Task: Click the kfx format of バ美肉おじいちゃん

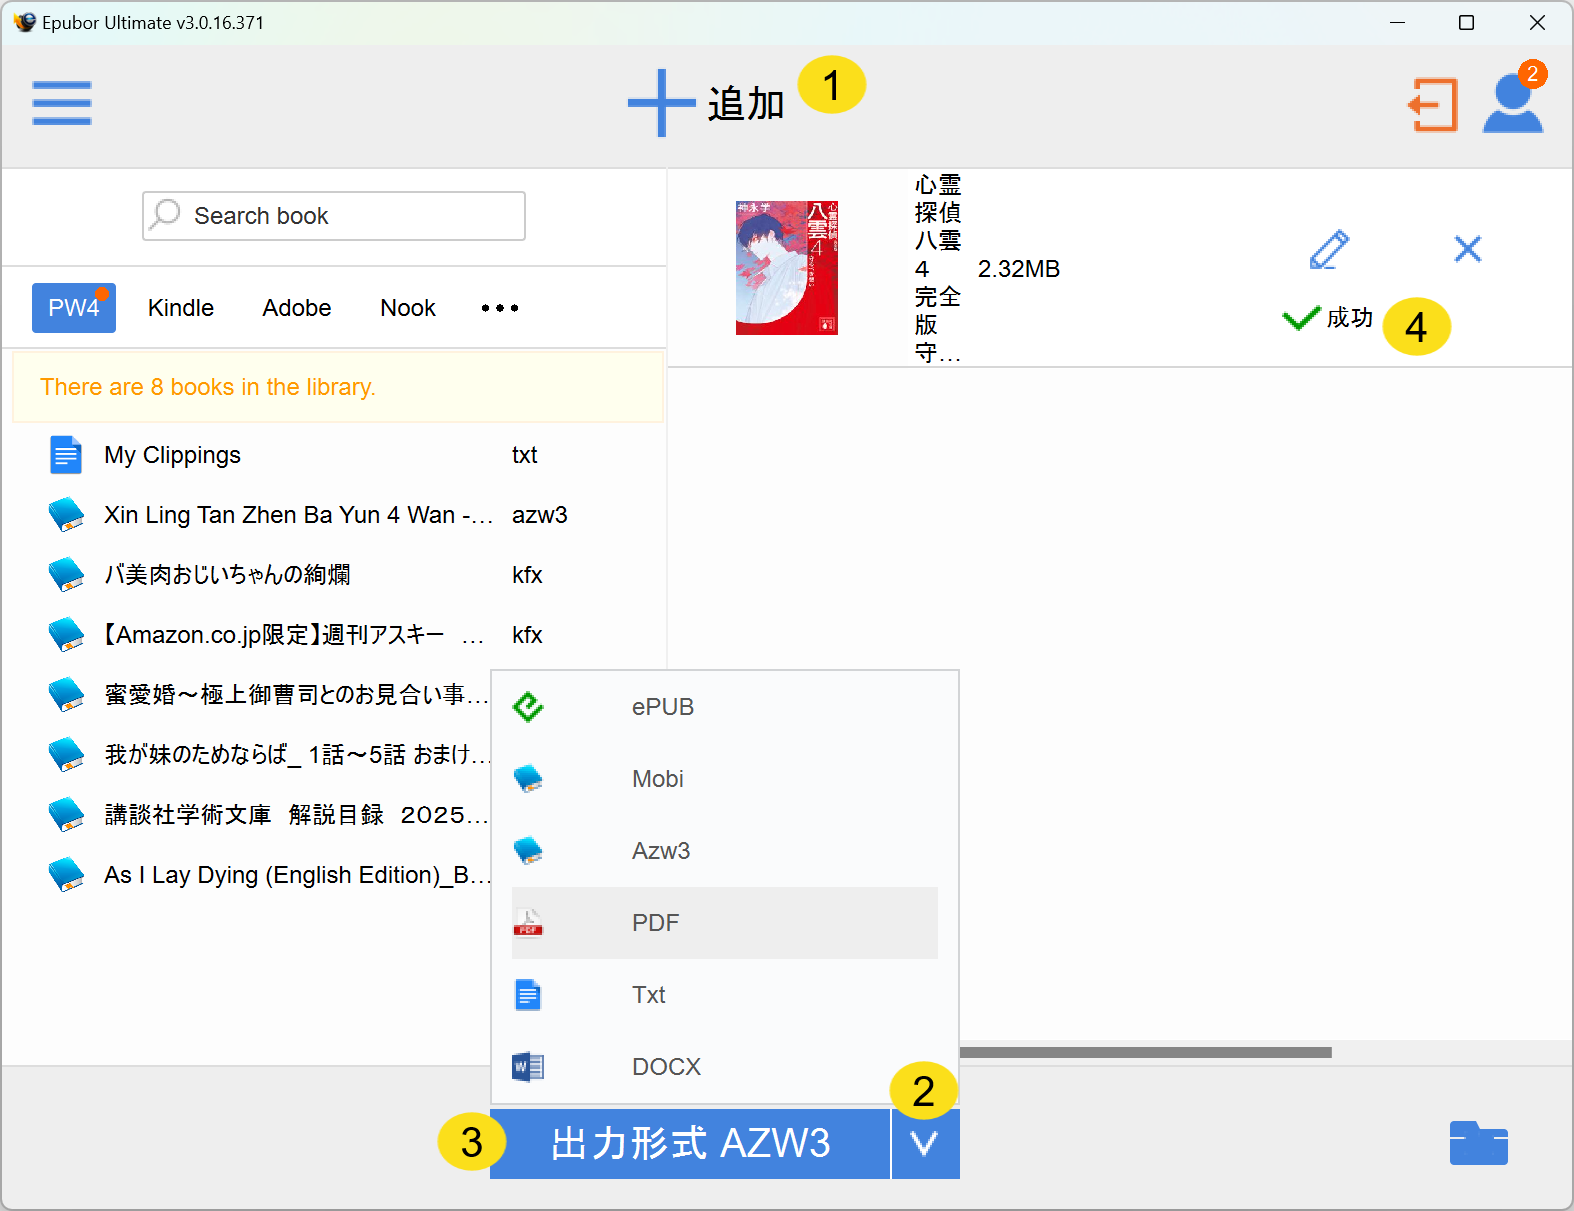Action: (527, 575)
